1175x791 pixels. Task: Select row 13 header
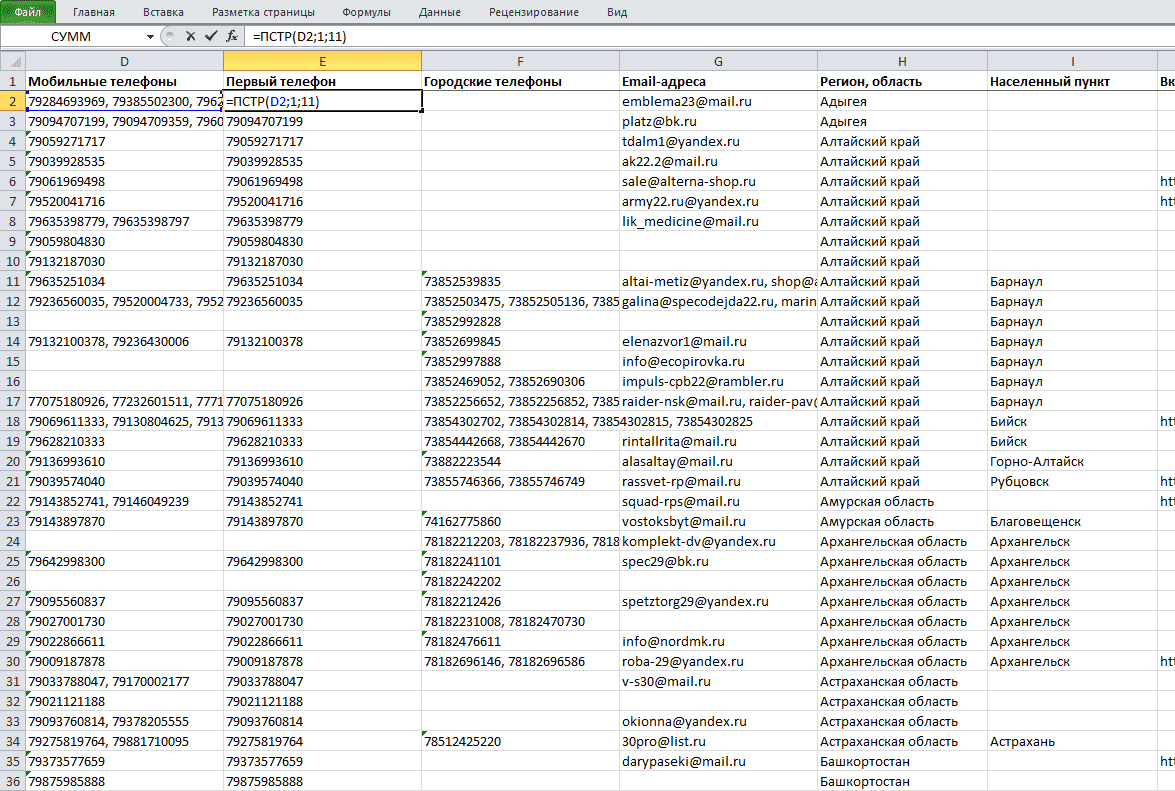click(13, 321)
